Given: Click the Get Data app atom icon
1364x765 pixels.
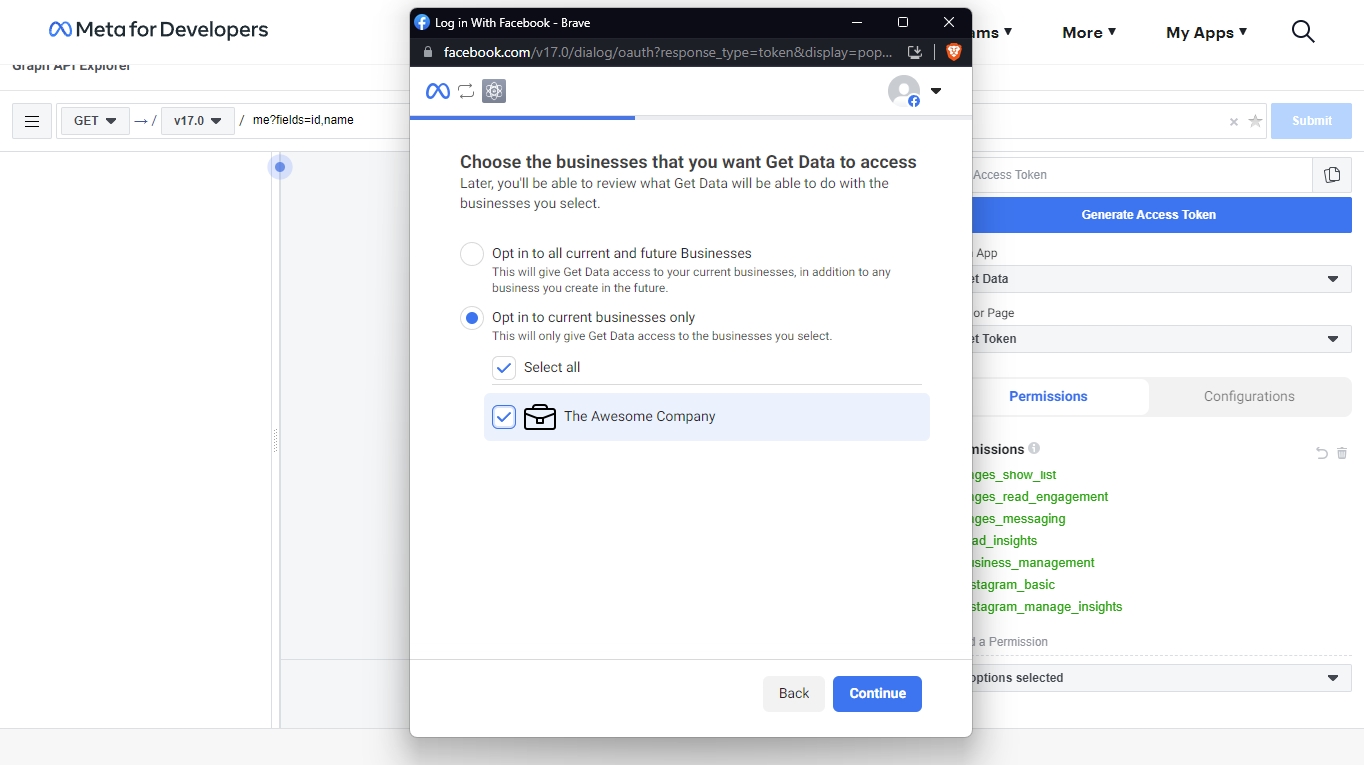Looking at the screenshot, I should pyautogui.click(x=494, y=91).
